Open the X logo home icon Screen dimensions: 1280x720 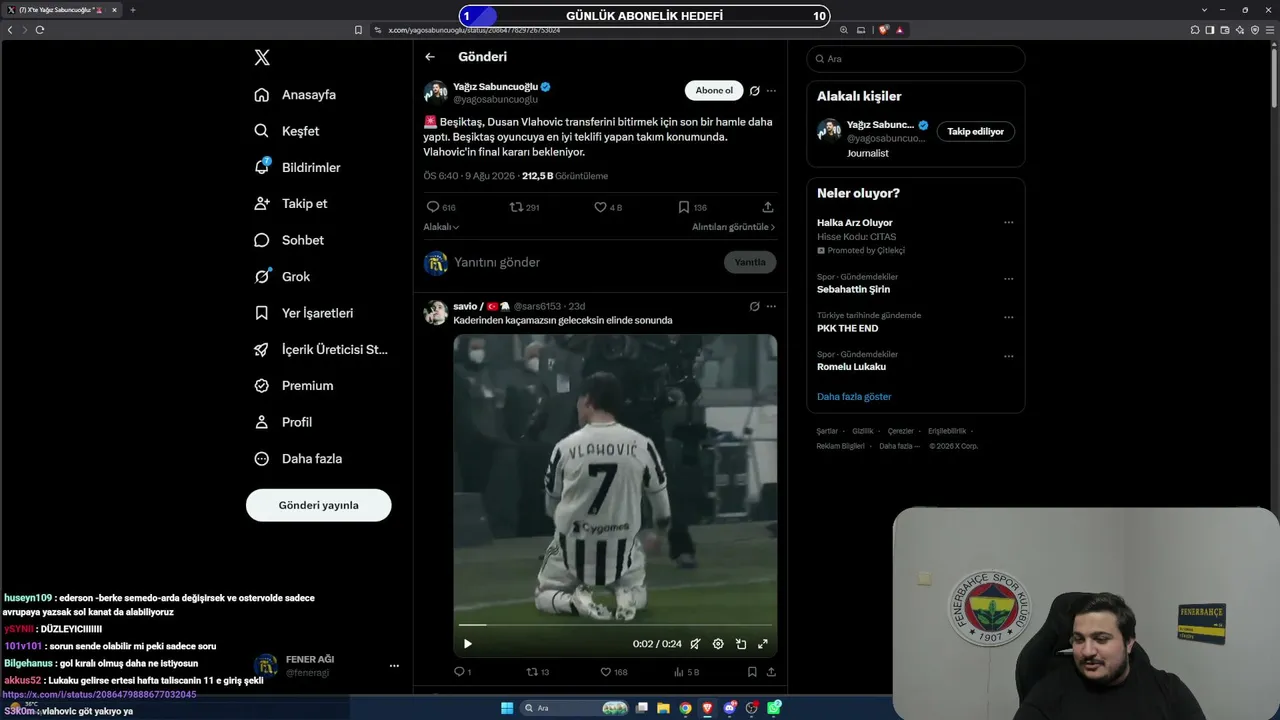pyautogui.click(x=262, y=58)
